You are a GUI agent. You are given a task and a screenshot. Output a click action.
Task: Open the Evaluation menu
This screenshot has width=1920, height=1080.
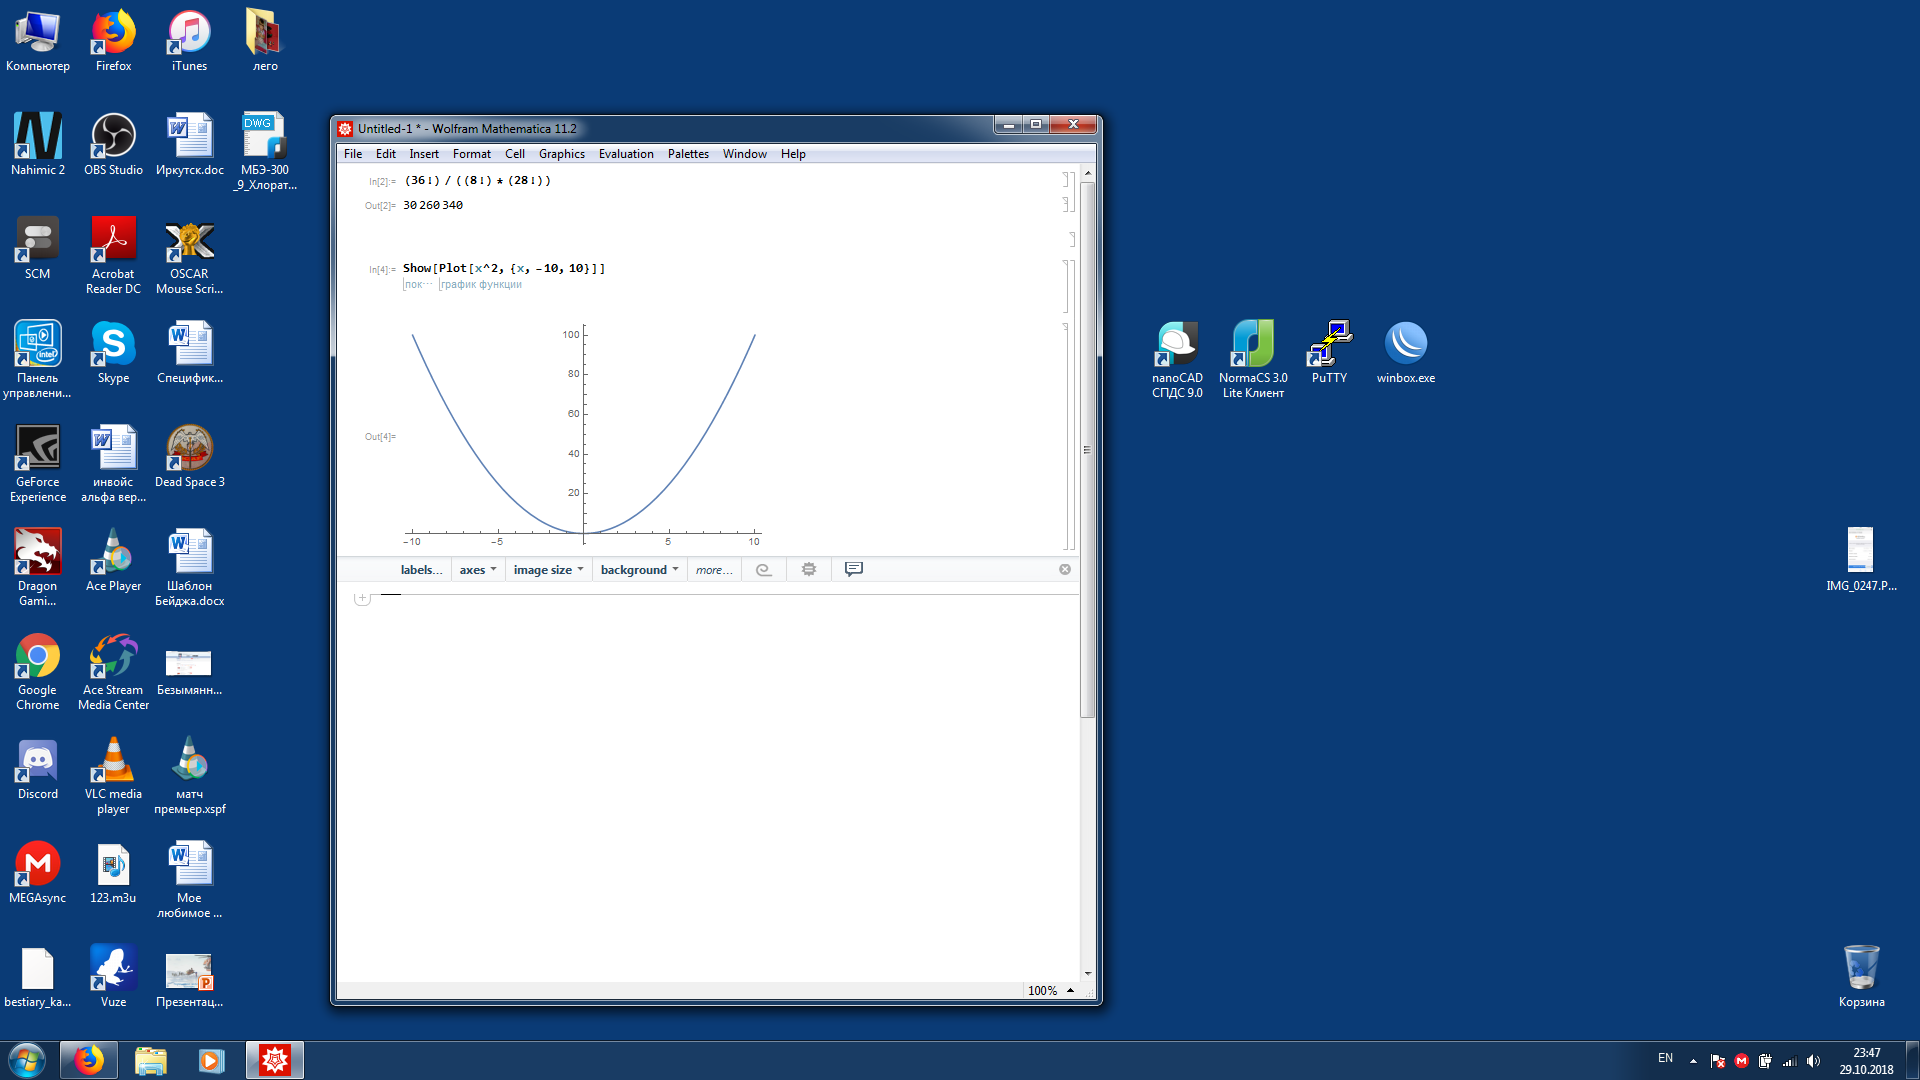pyautogui.click(x=625, y=154)
